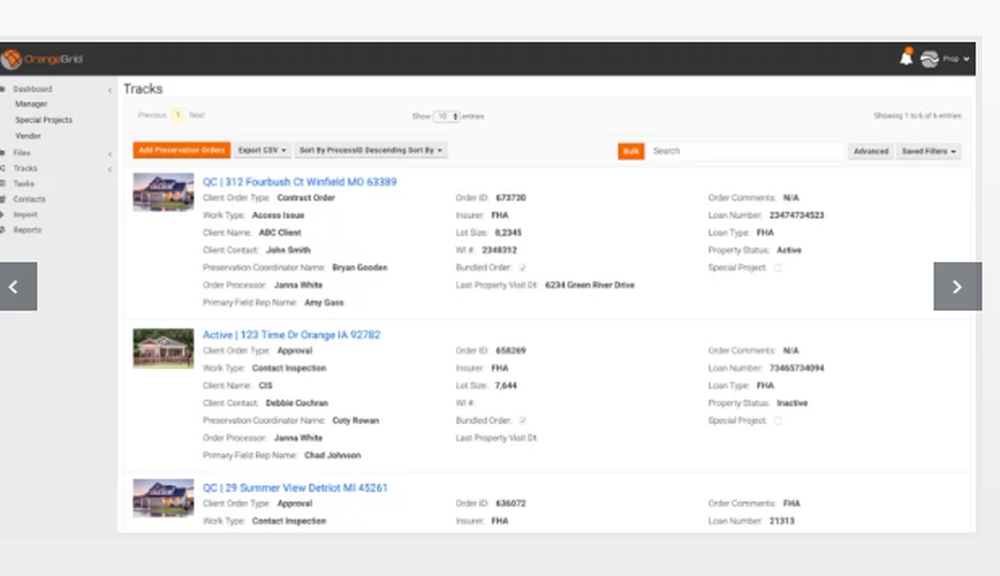Select coordinator name Bryan Gooden
This screenshot has height=576, width=1000.
[x=360, y=268]
